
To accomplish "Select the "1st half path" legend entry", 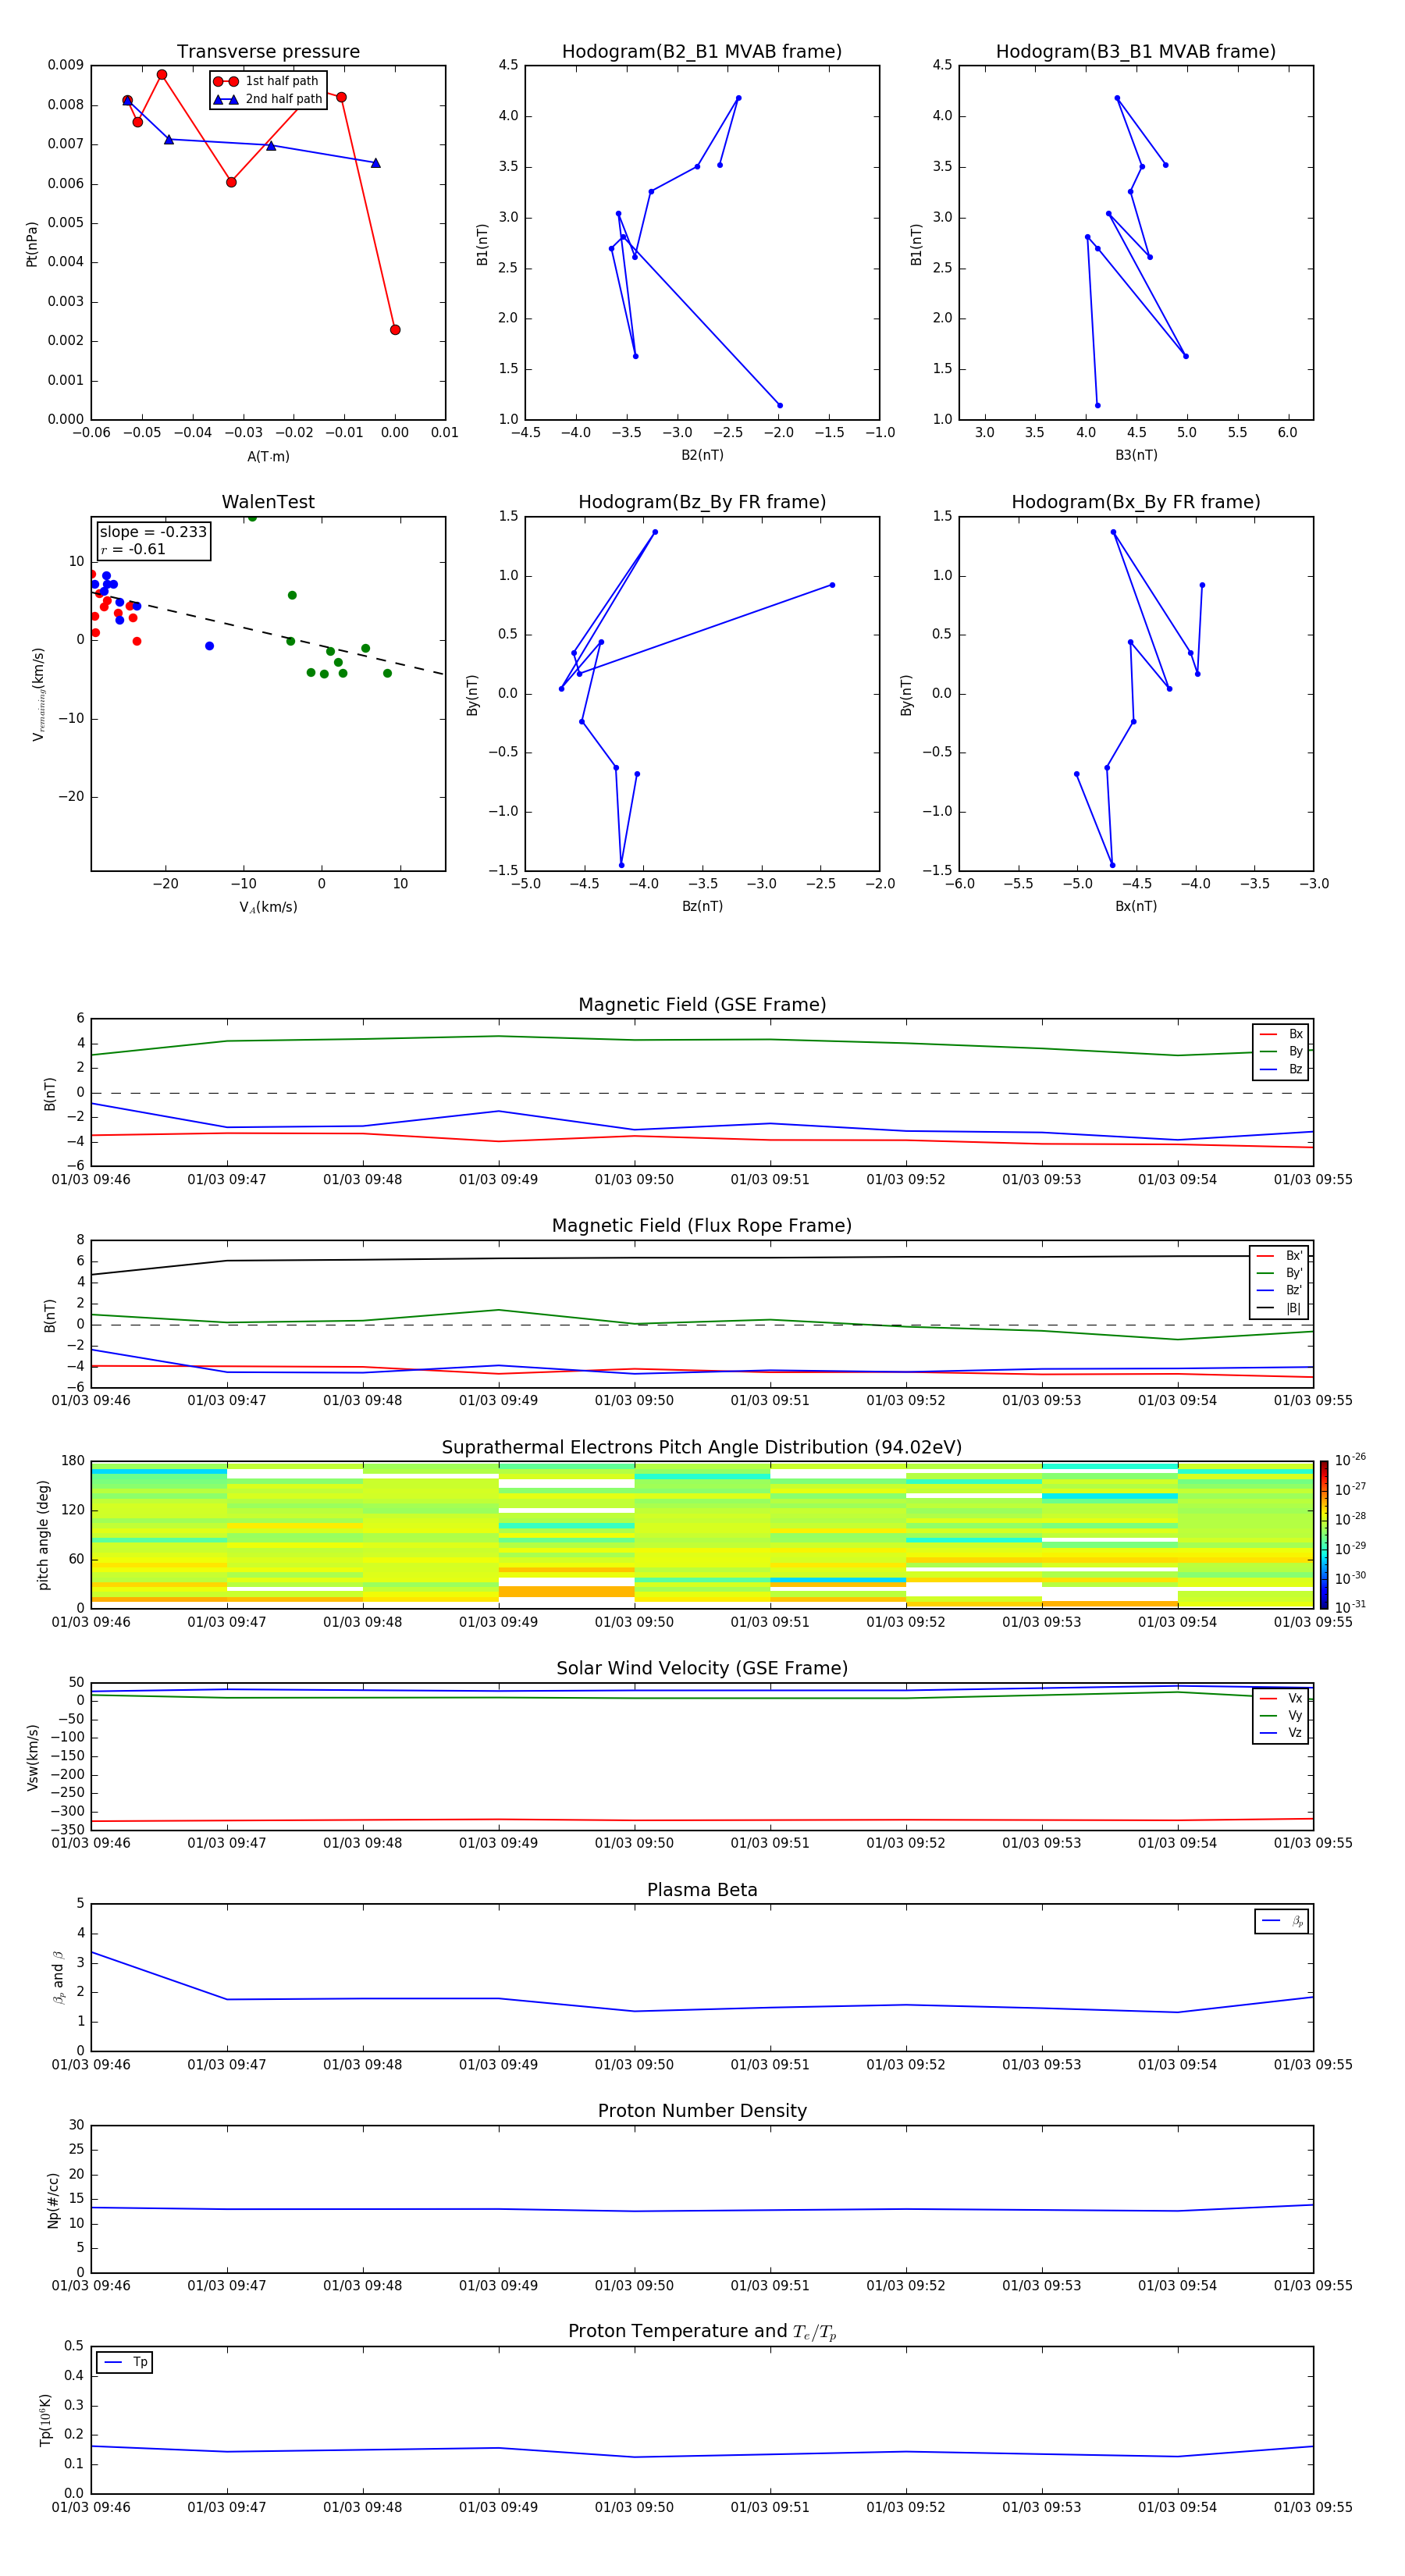I will [x=267, y=81].
